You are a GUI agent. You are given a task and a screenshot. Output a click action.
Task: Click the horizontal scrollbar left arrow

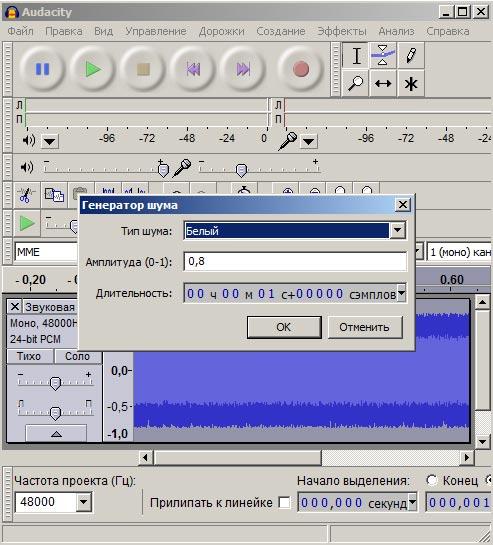(145, 457)
